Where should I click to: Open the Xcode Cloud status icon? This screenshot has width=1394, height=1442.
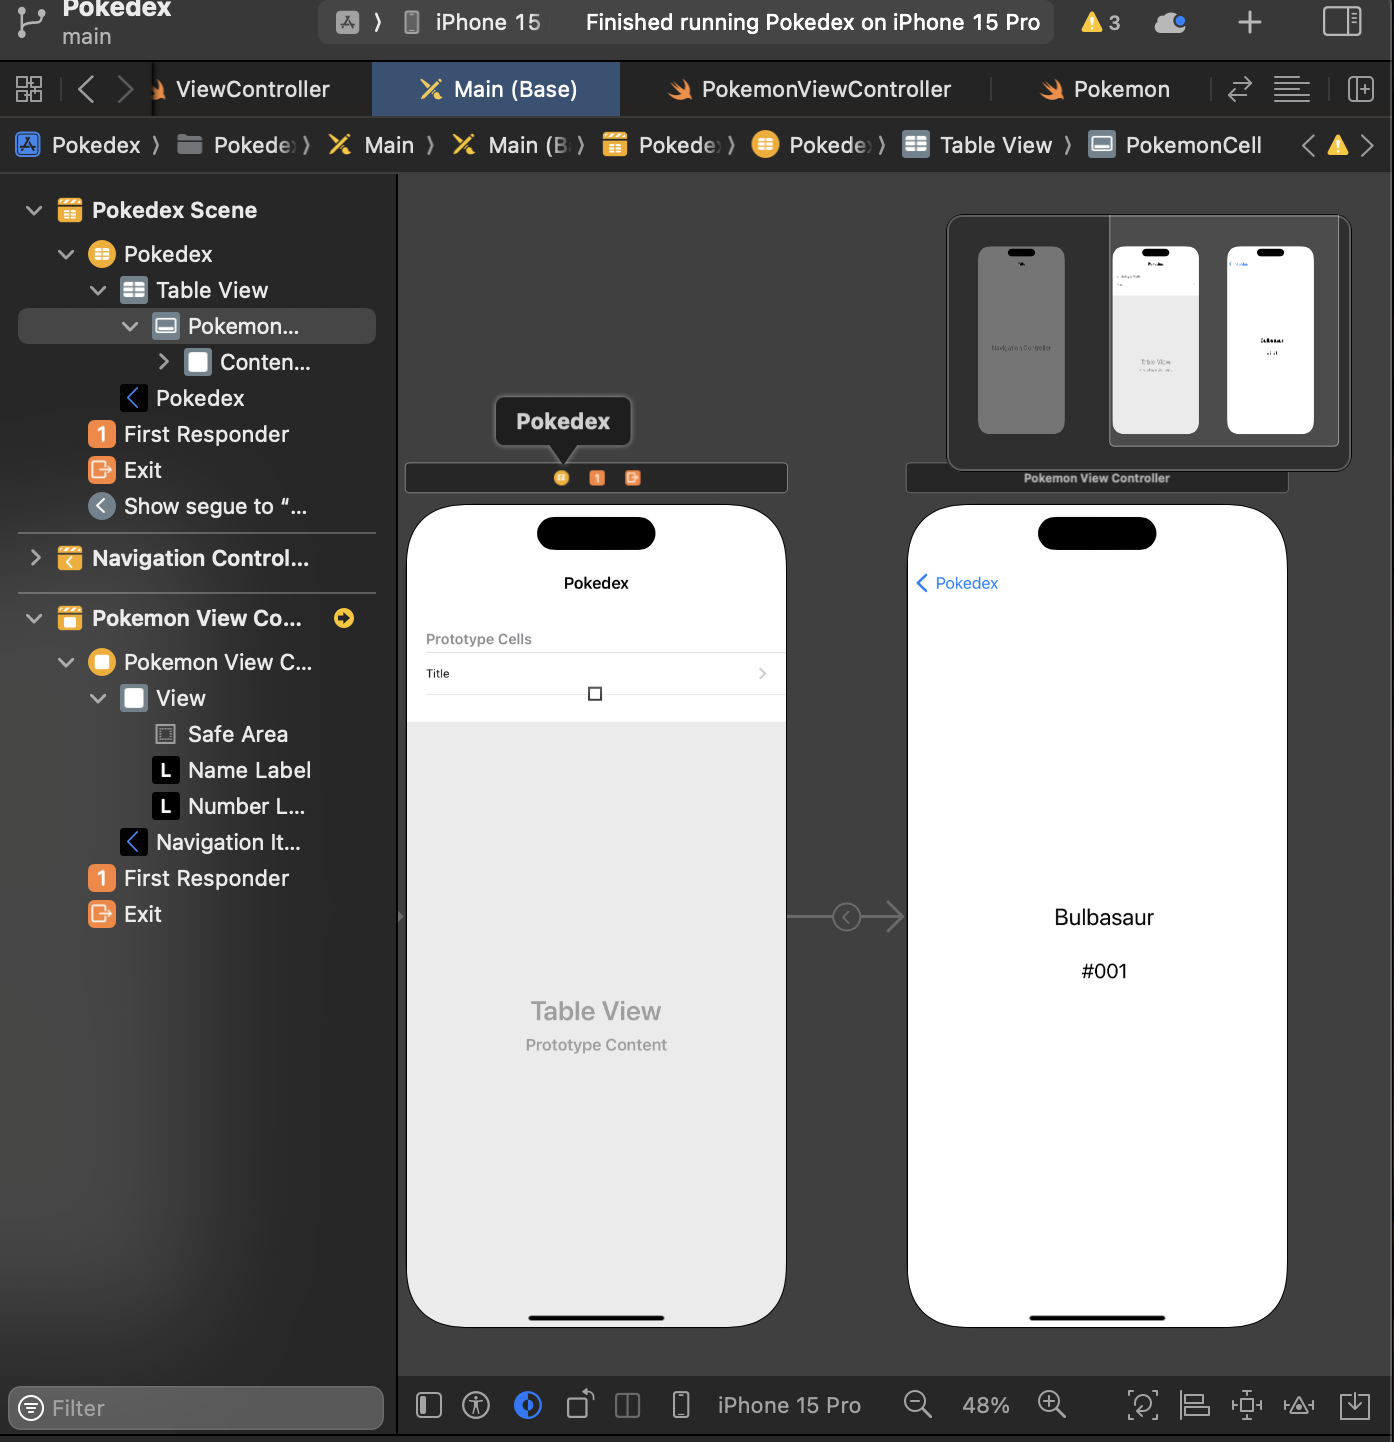(x=1170, y=22)
